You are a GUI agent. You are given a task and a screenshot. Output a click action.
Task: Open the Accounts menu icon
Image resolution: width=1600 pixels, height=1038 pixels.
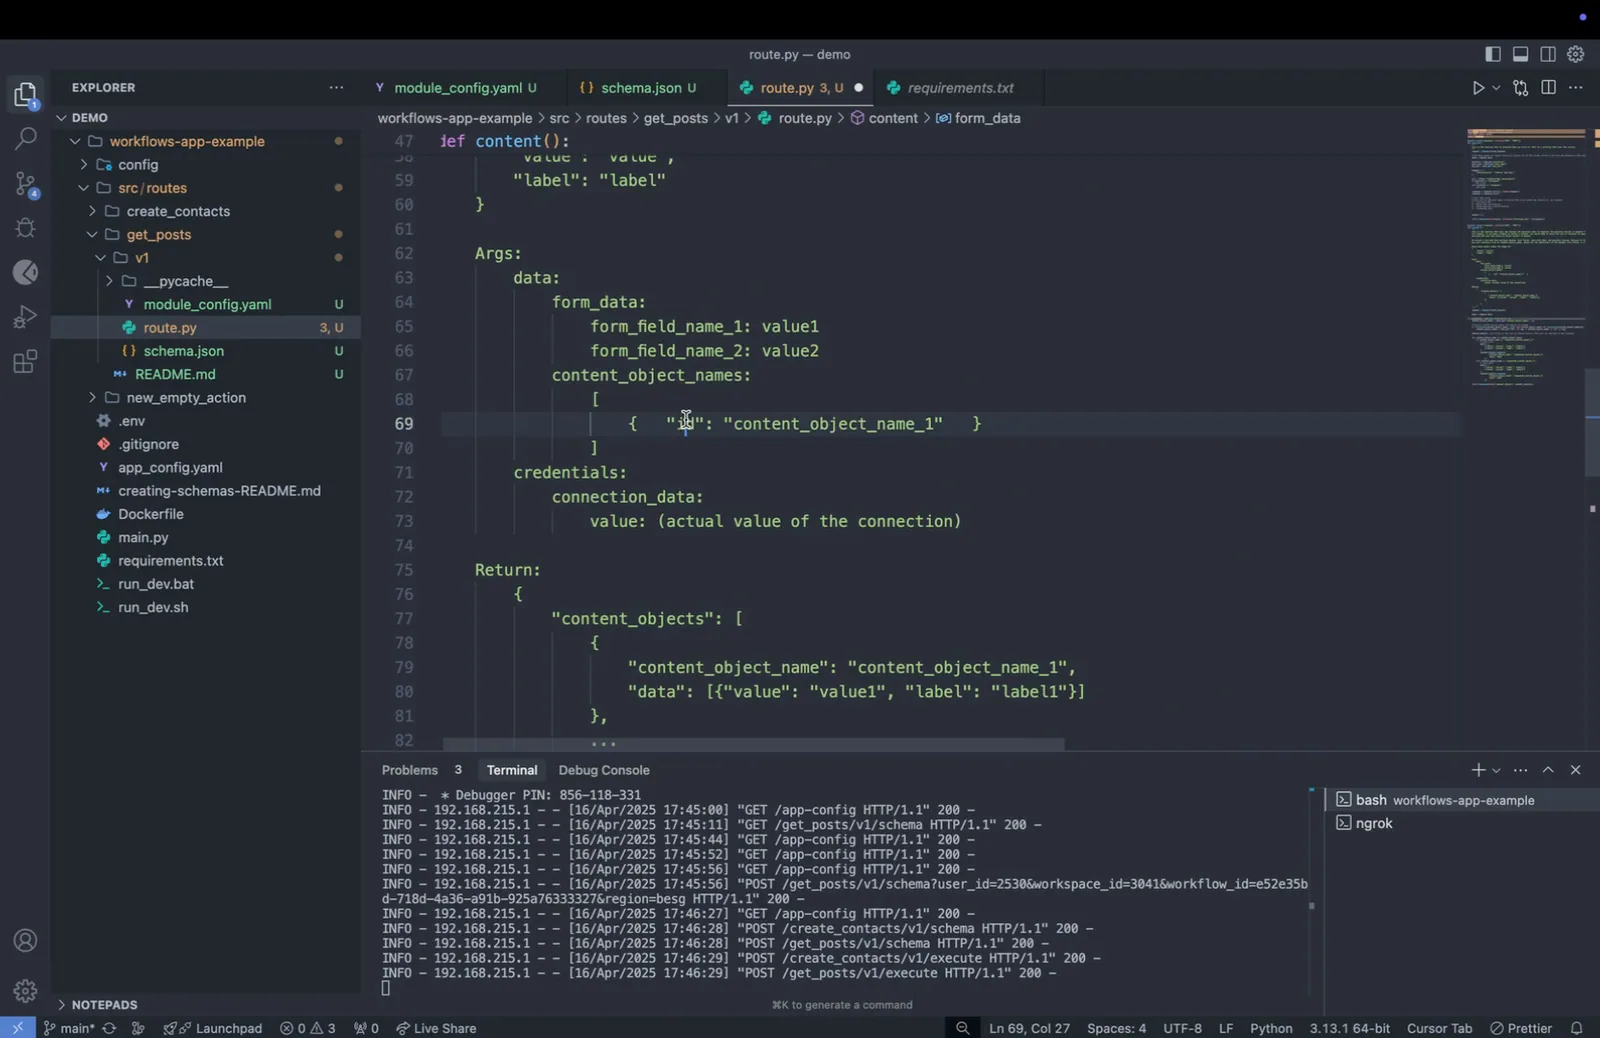(25, 941)
